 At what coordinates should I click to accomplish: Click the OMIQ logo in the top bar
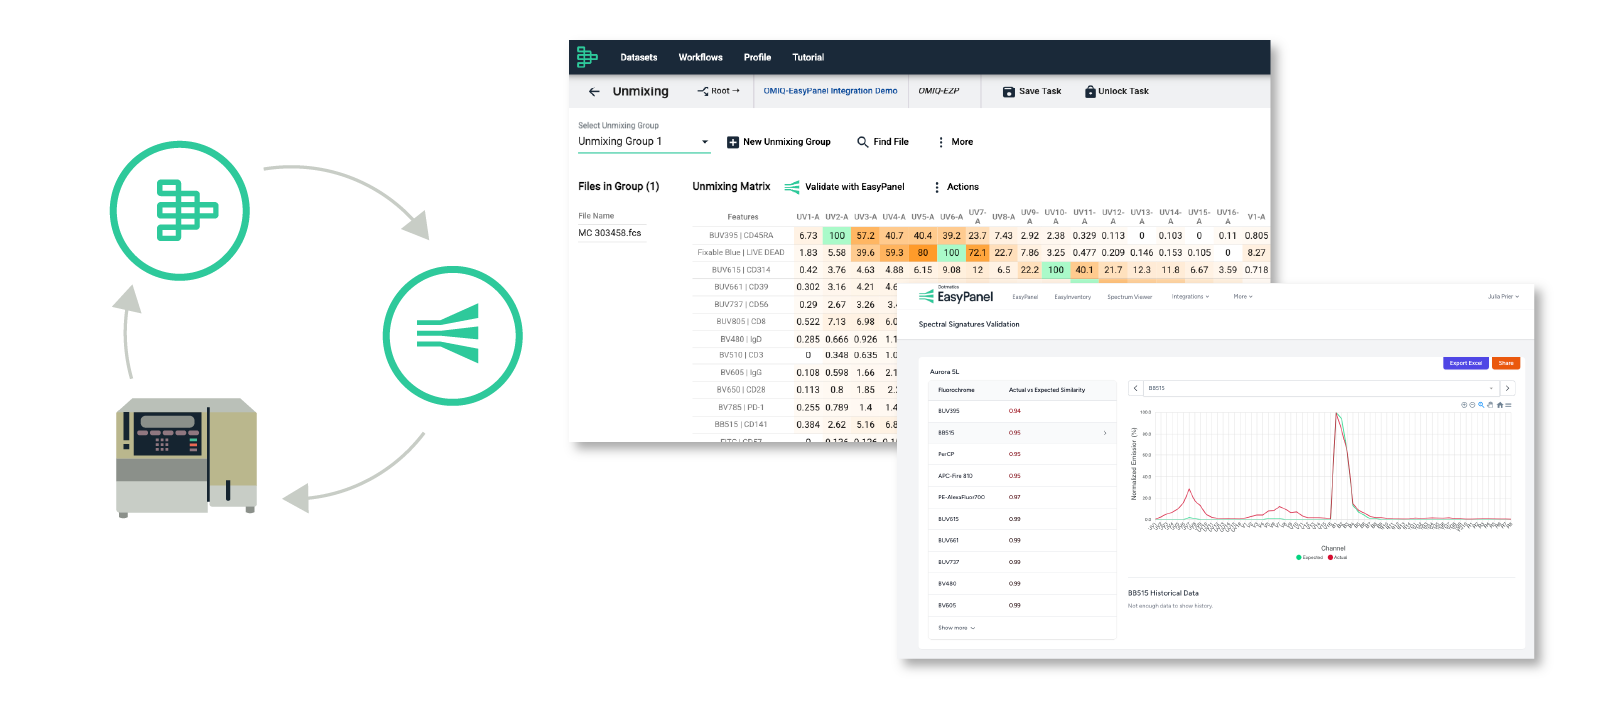pos(587,57)
